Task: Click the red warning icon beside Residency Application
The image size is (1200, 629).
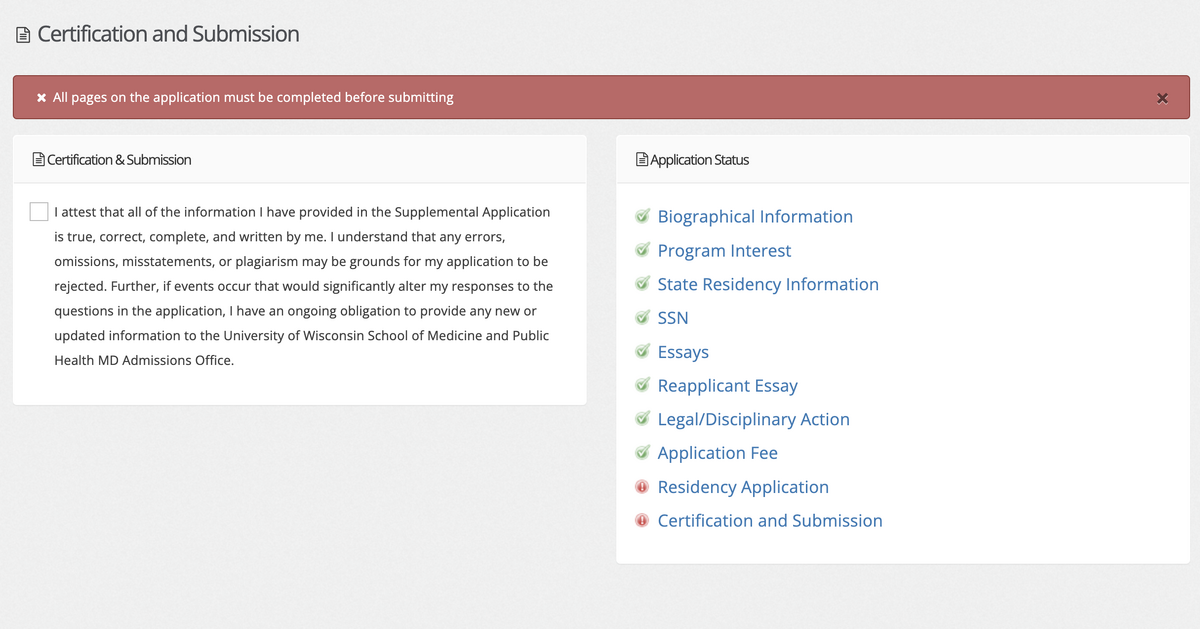Action: tap(642, 488)
